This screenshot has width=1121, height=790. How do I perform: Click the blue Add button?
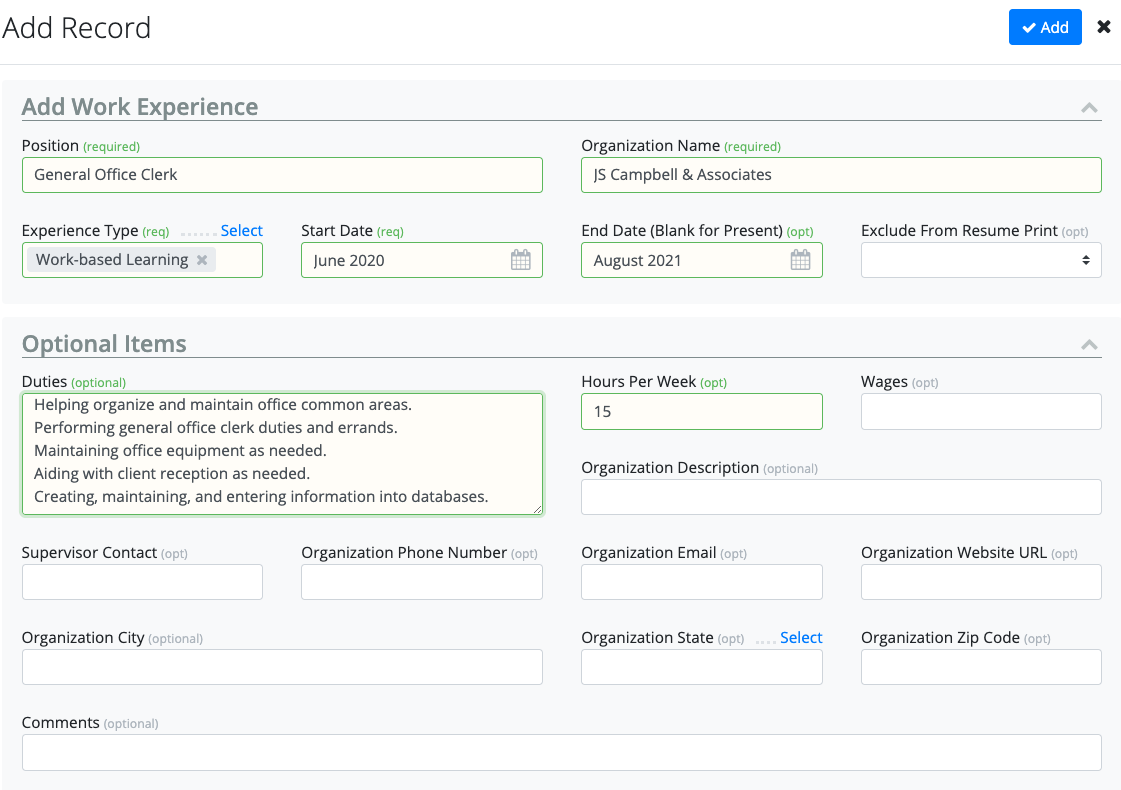pos(1045,27)
